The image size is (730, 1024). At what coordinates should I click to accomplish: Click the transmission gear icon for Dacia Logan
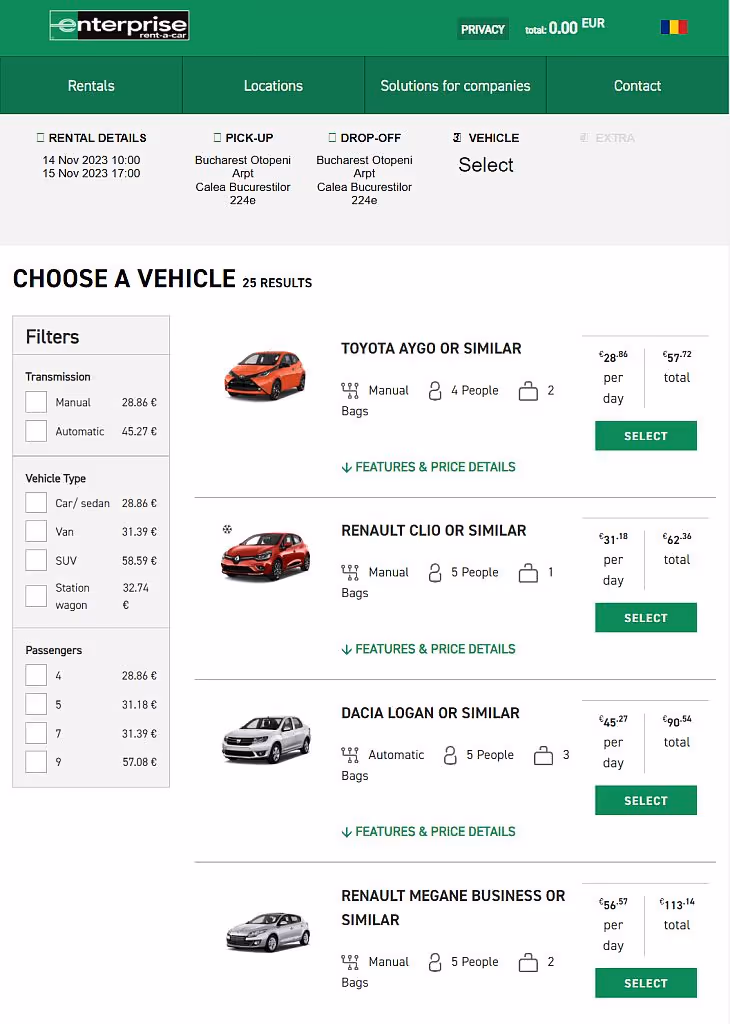click(350, 755)
